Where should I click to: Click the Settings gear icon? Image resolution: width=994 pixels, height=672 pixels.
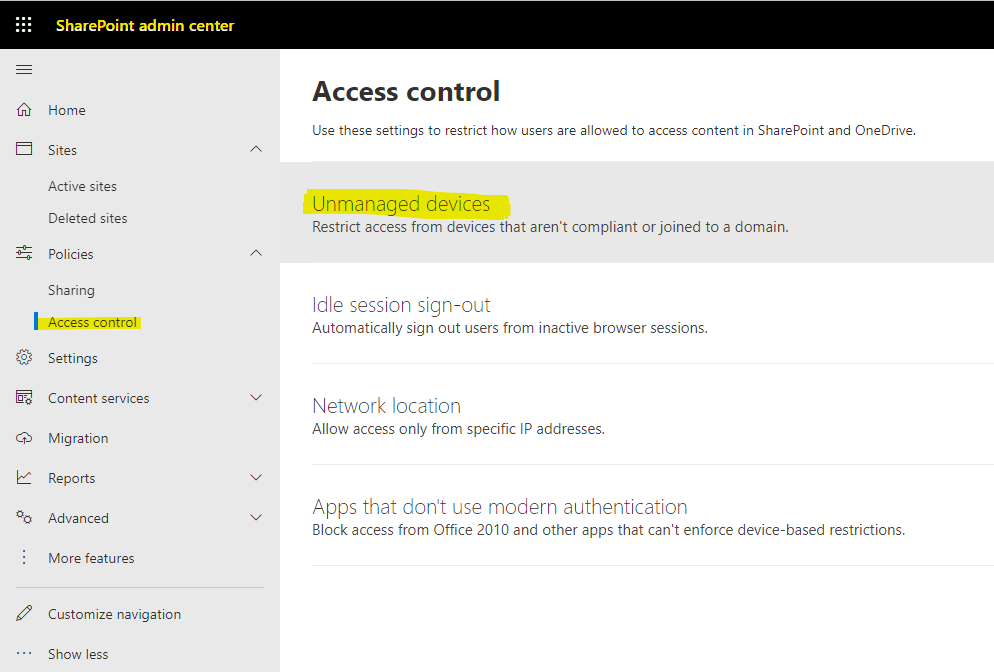pos(24,358)
